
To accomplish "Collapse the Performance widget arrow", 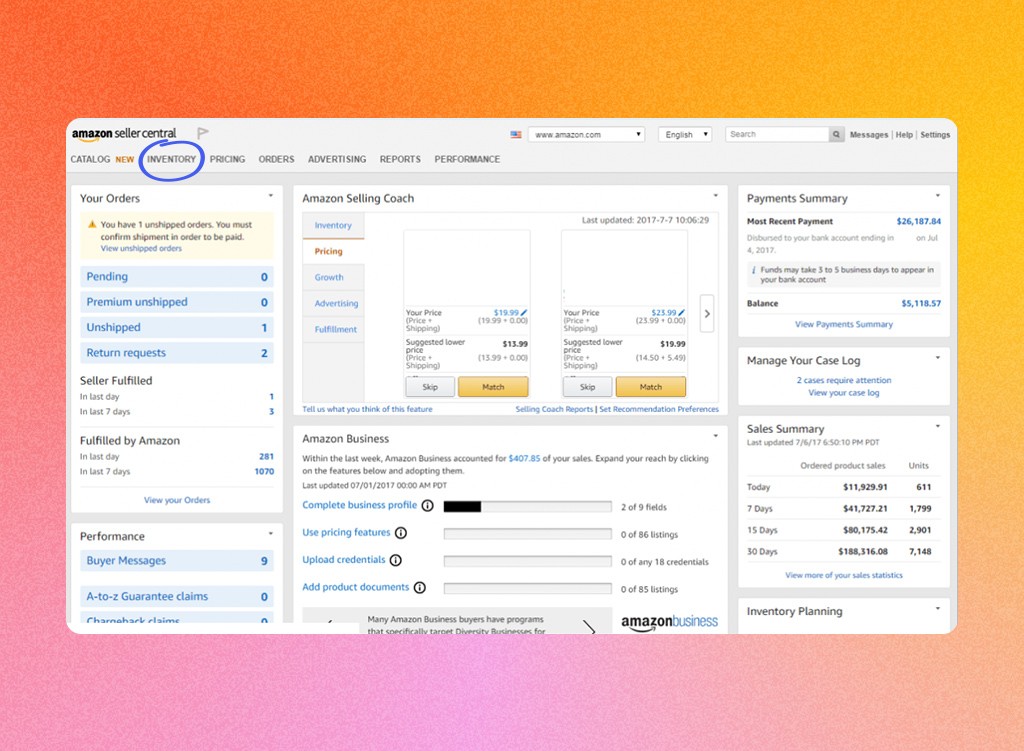I will [270, 534].
